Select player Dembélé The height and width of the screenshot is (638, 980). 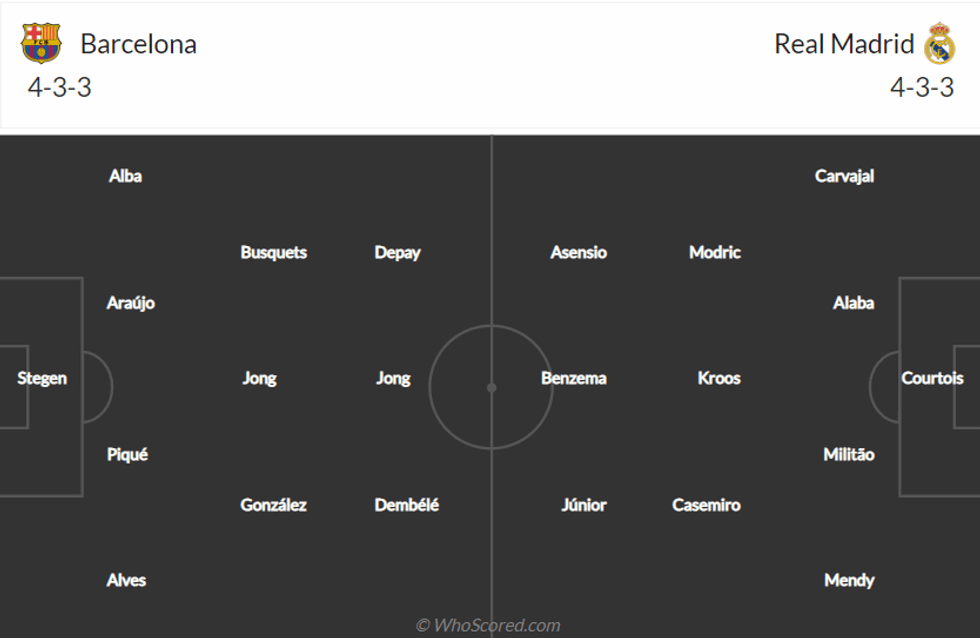[x=407, y=505]
